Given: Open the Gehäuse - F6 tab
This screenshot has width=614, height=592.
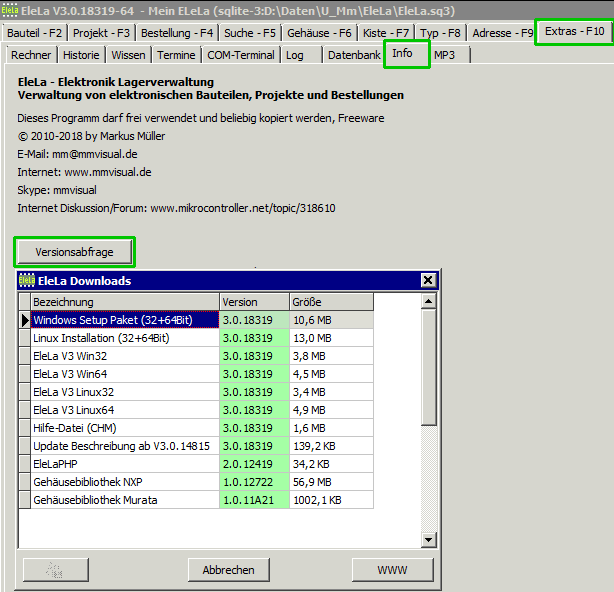Looking at the screenshot, I should pos(319,33).
